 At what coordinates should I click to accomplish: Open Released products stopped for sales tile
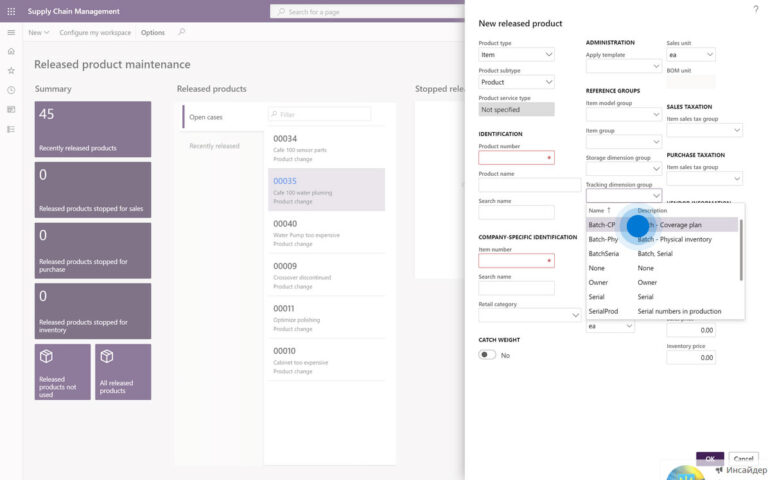pyautogui.click(x=93, y=190)
